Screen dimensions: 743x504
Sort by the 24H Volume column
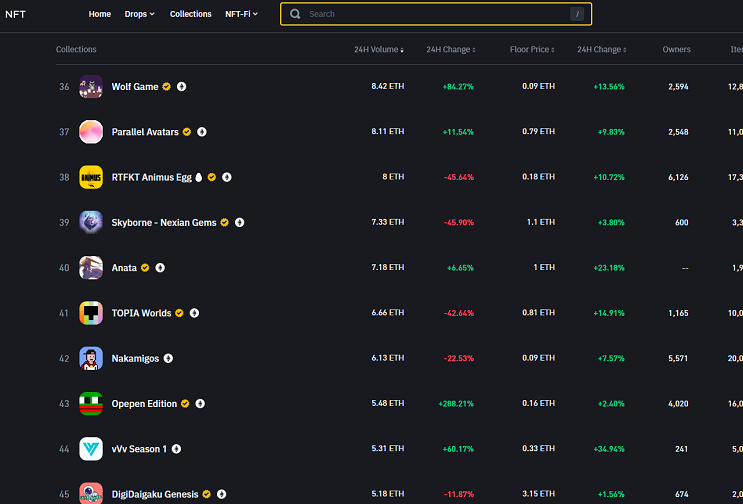click(379, 49)
